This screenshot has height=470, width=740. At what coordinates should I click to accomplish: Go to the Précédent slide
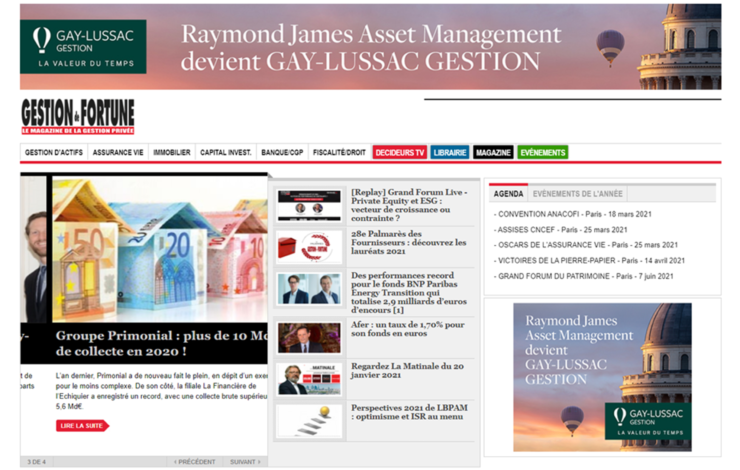pos(194,462)
